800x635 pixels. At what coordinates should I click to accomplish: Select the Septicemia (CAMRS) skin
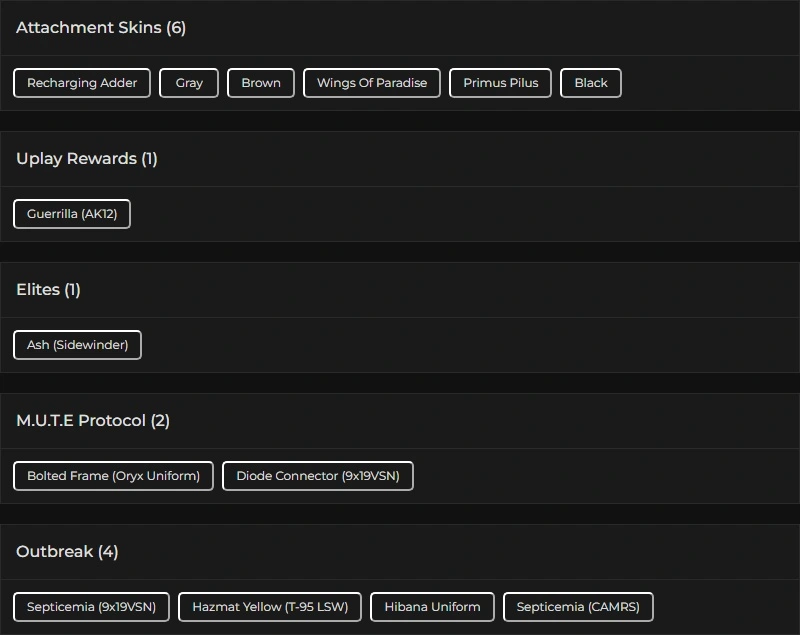tap(578, 607)
